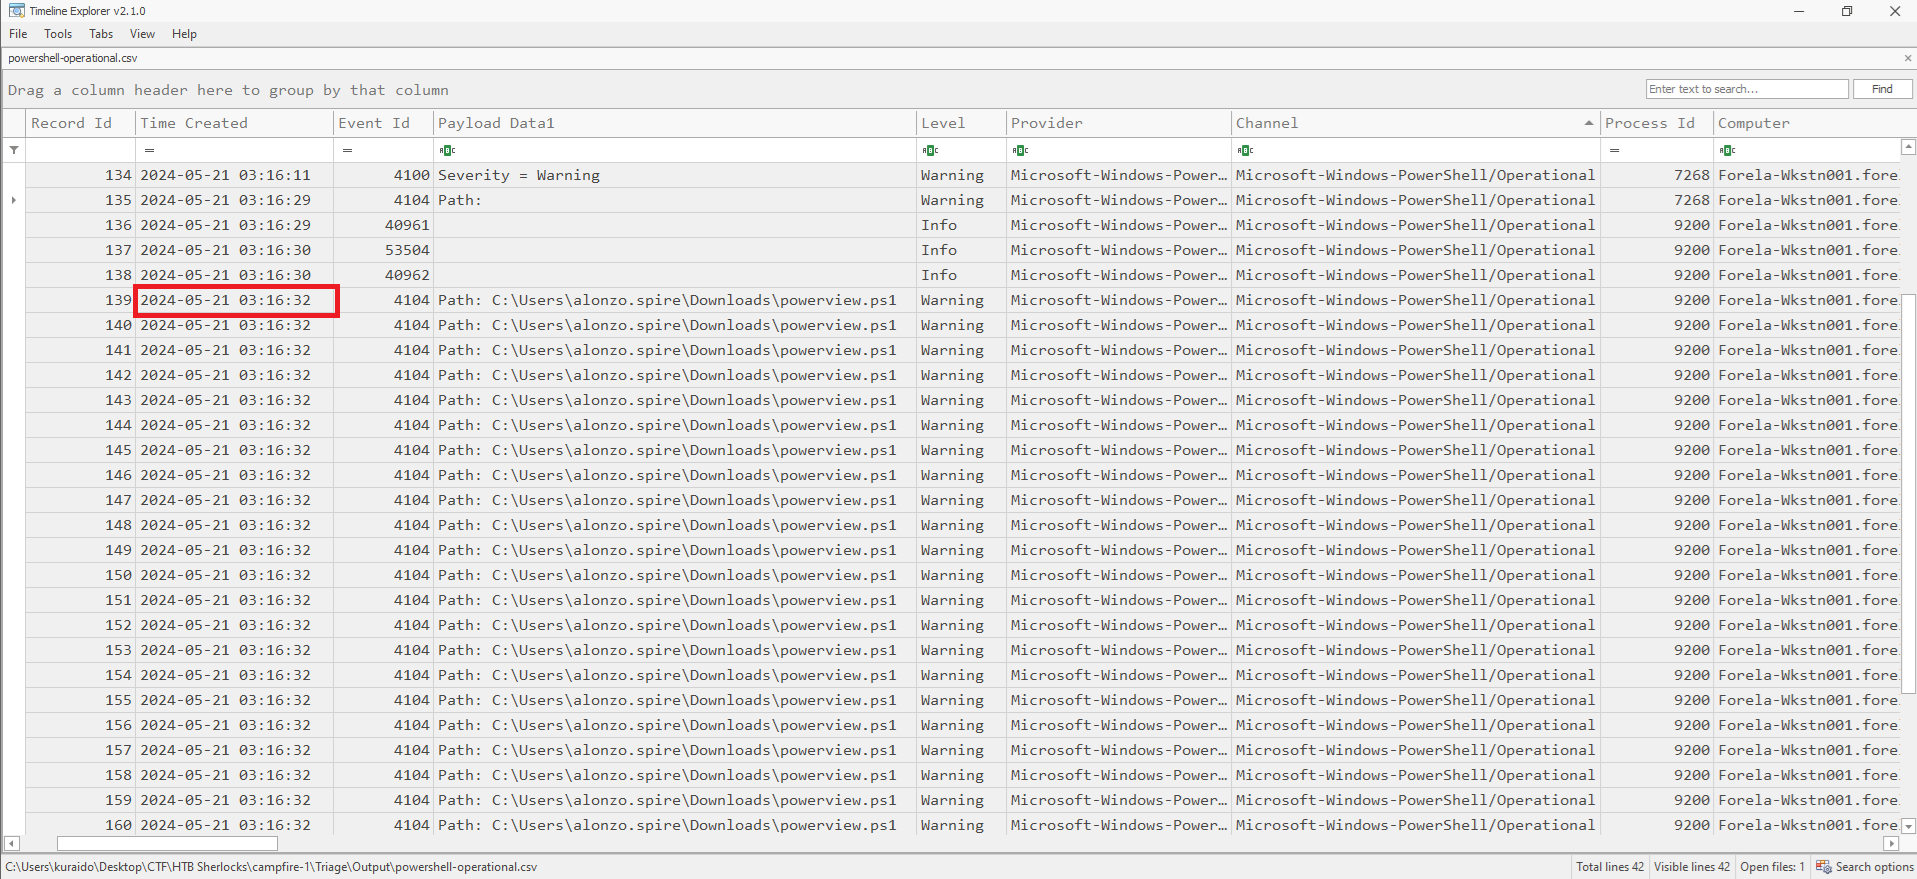Open the Tools menu
The width and height of the screenshot is (1917, 879).
[x=58, y=34]
